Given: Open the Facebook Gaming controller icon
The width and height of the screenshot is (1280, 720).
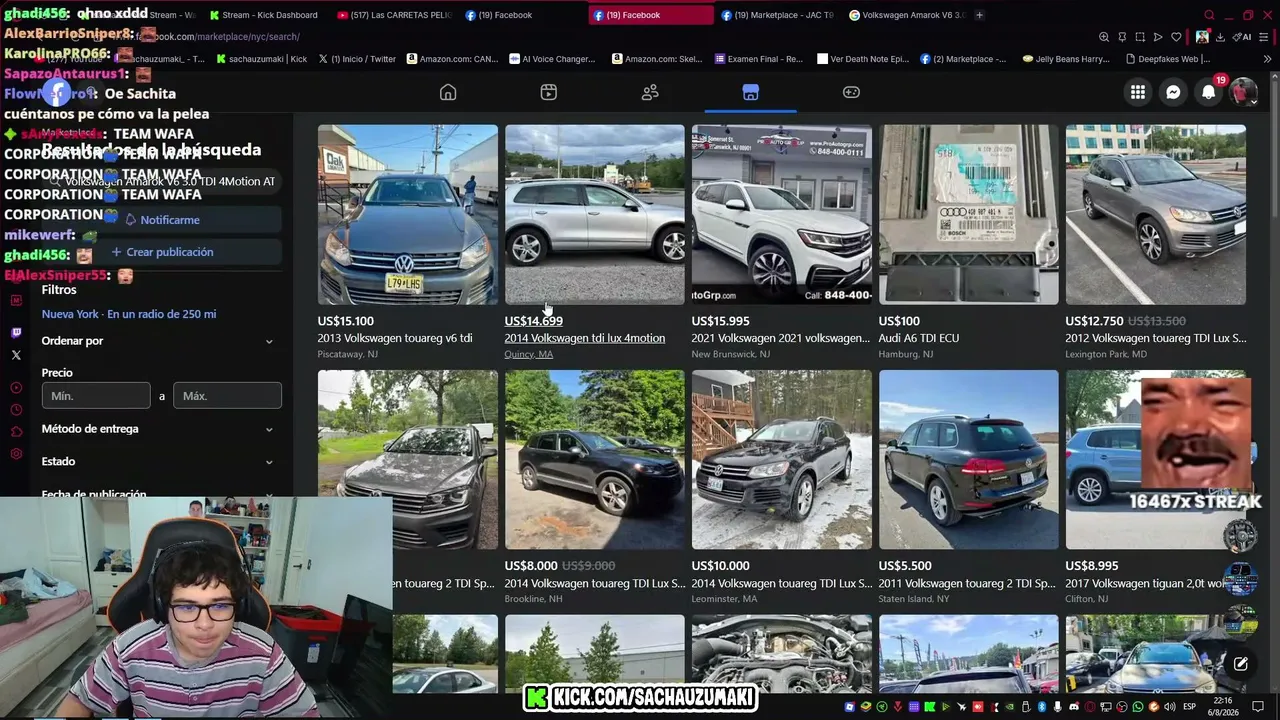Looking at the screenshot, I should 851,92.
